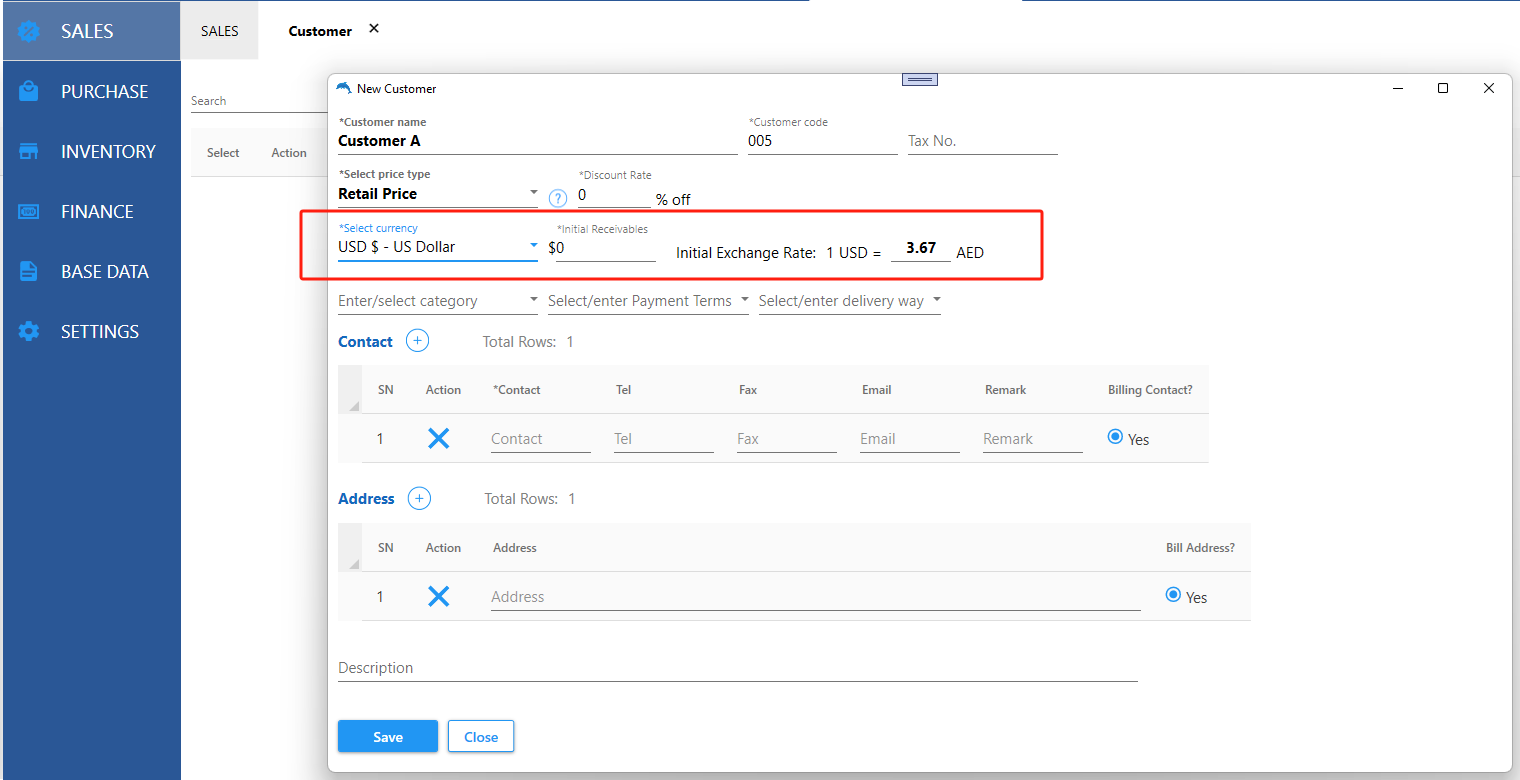Click the Finance money icon

29,211
